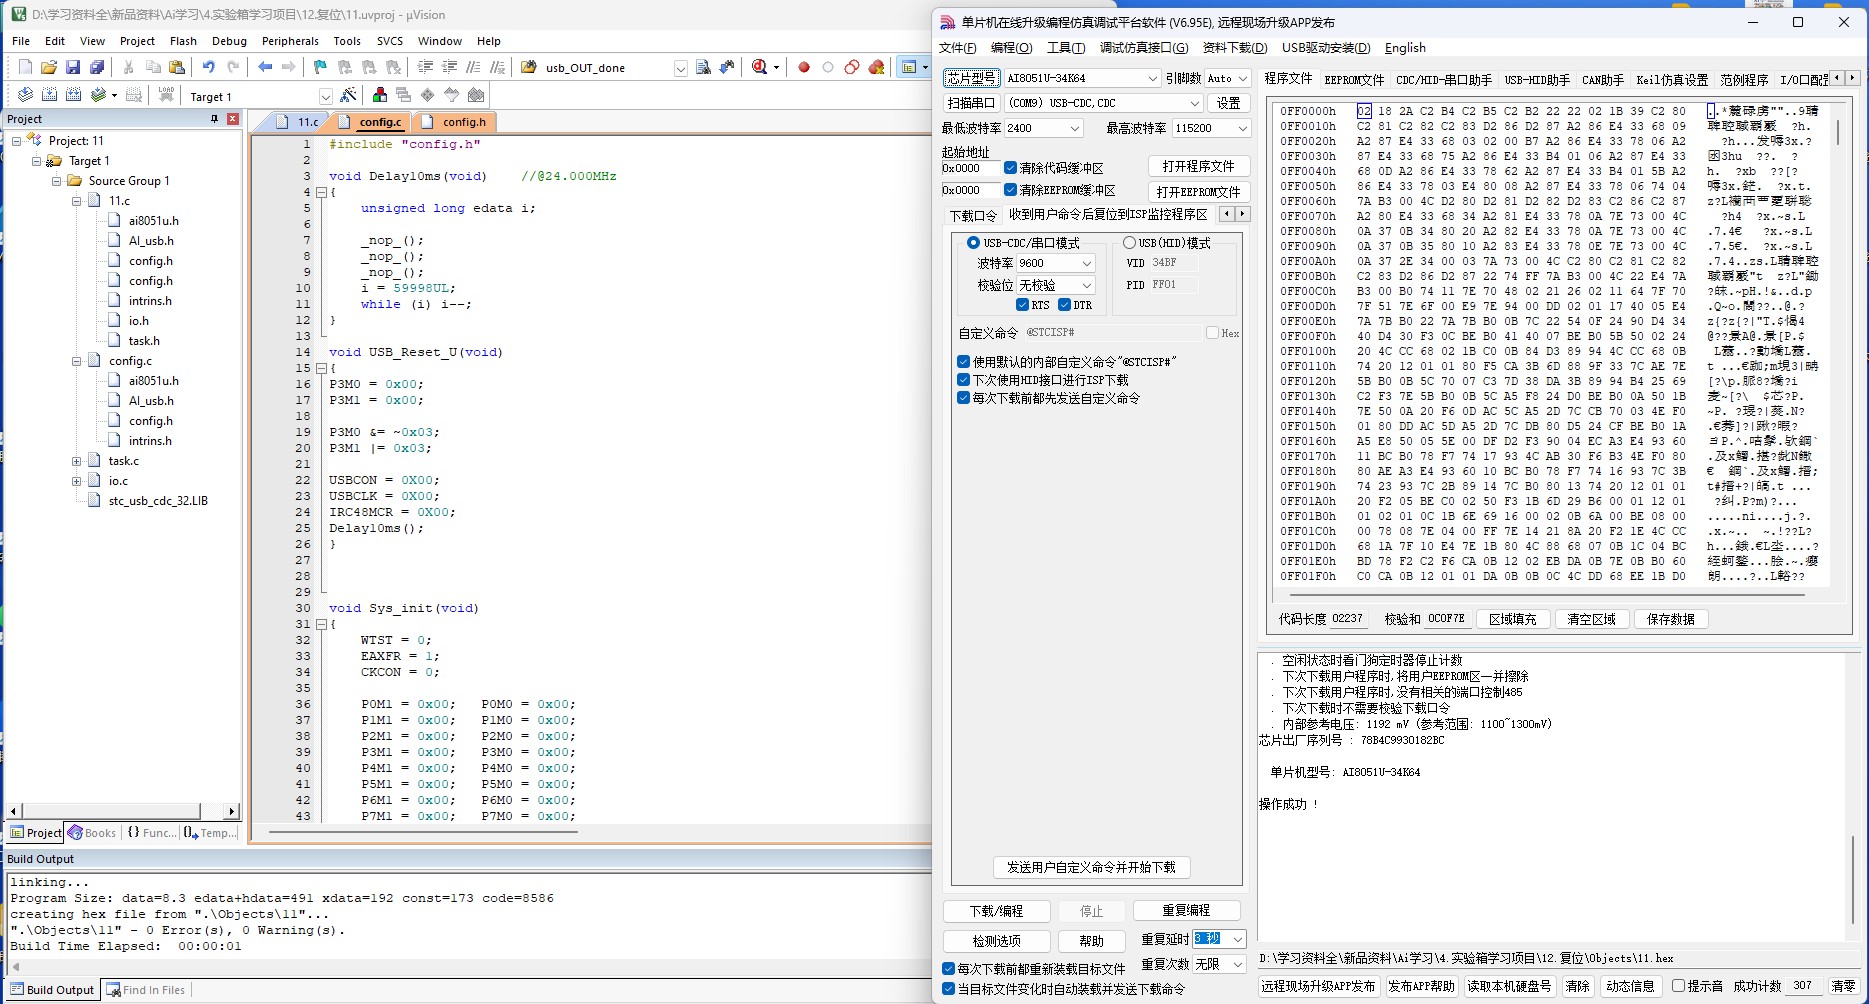Screen dimensions: 1869x1004
Task: Click the Find in Files toolbar icon
Action: tap(703, 67)
